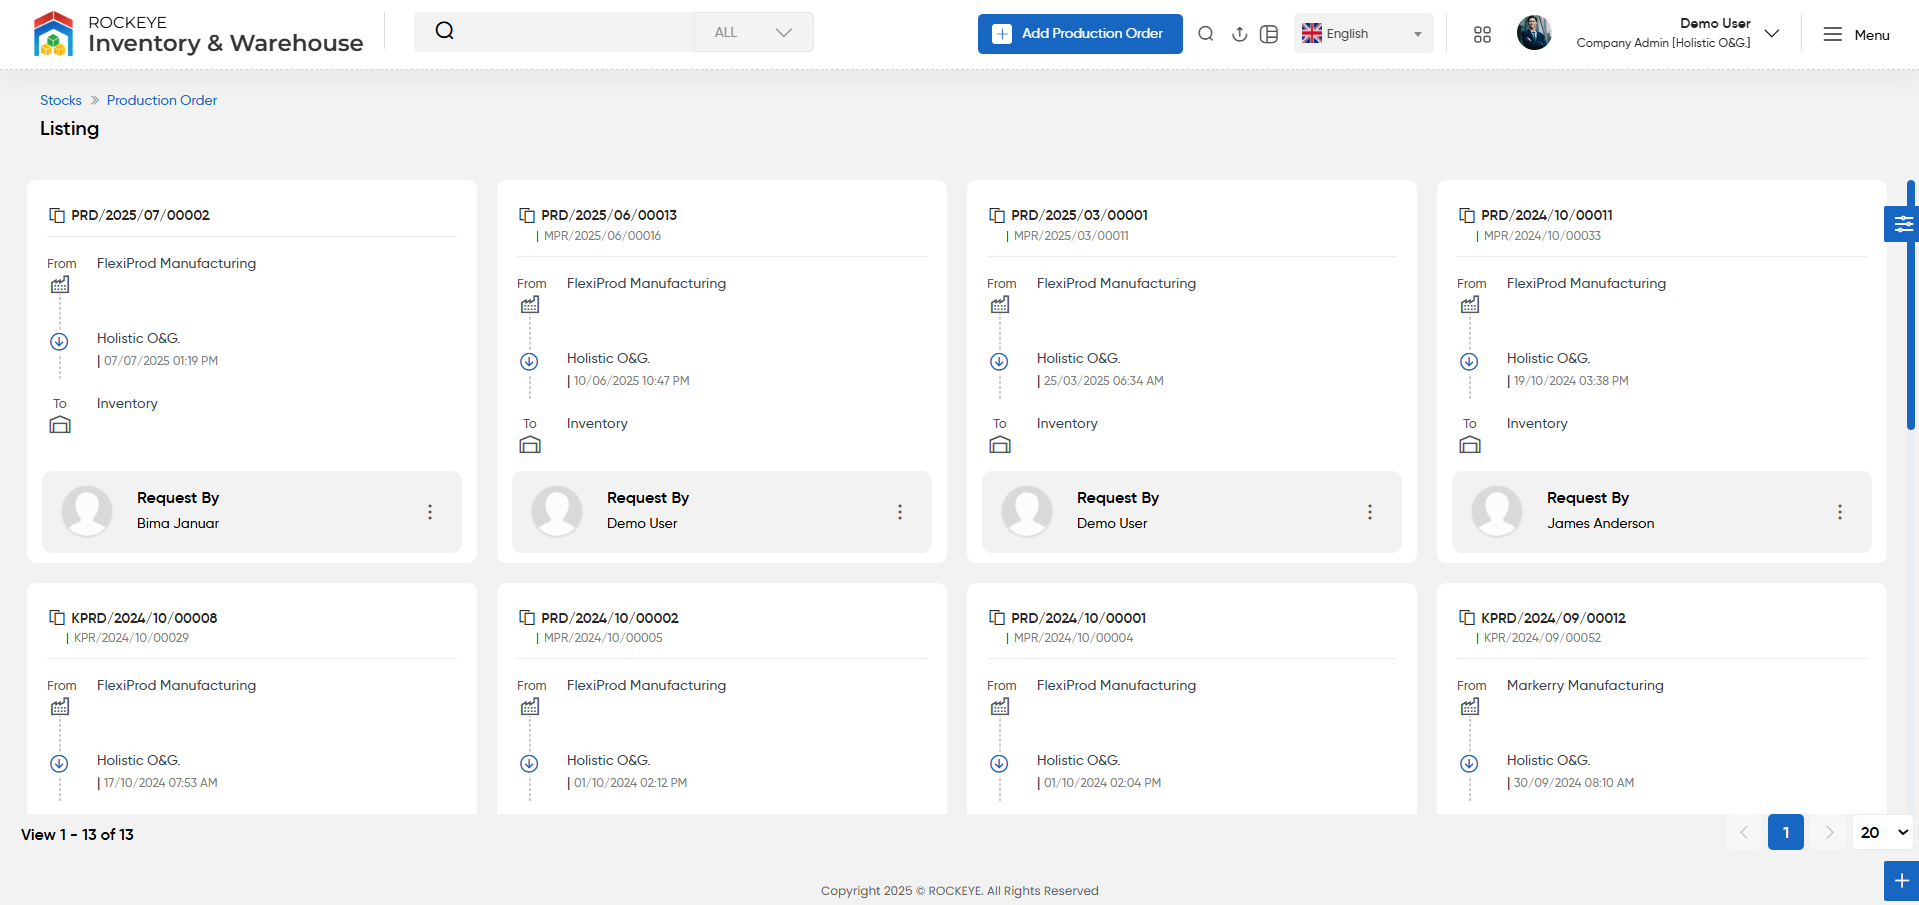Click reference MPR/2025/03/00011
This screenshot has width=1919, height=905.
1071,236
